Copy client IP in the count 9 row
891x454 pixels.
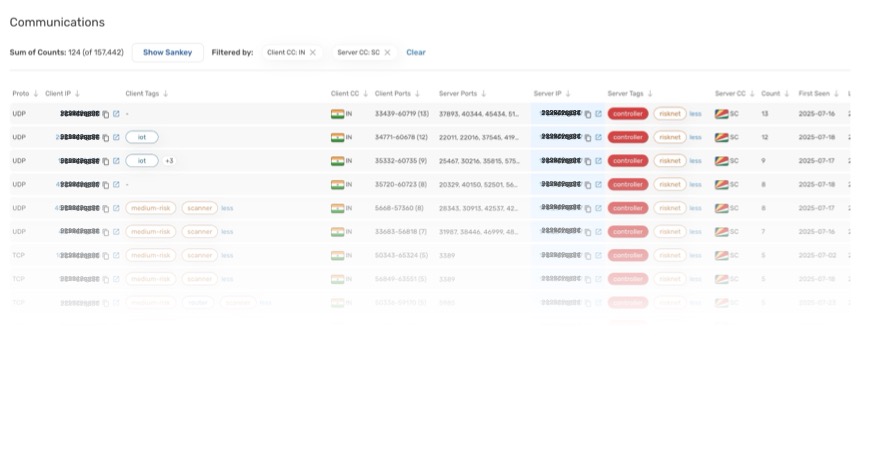click(106, 161)
